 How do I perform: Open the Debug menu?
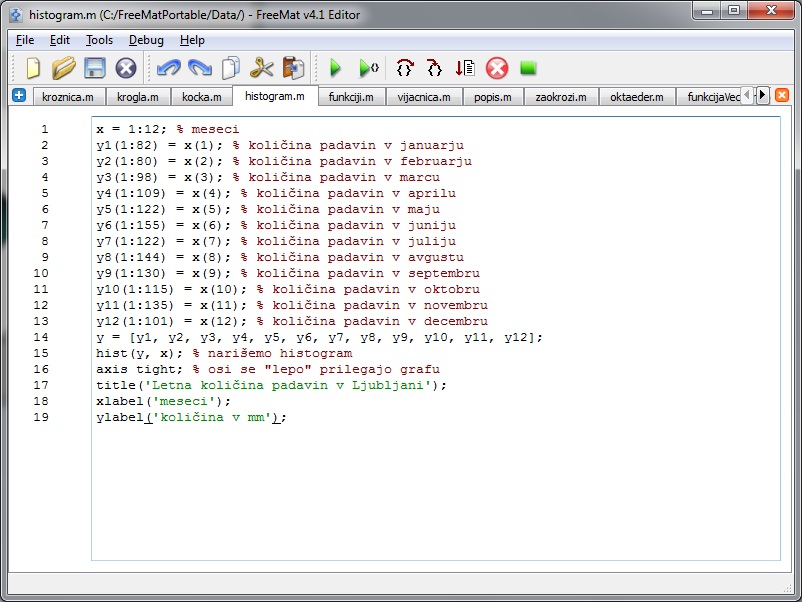[146, 40]
